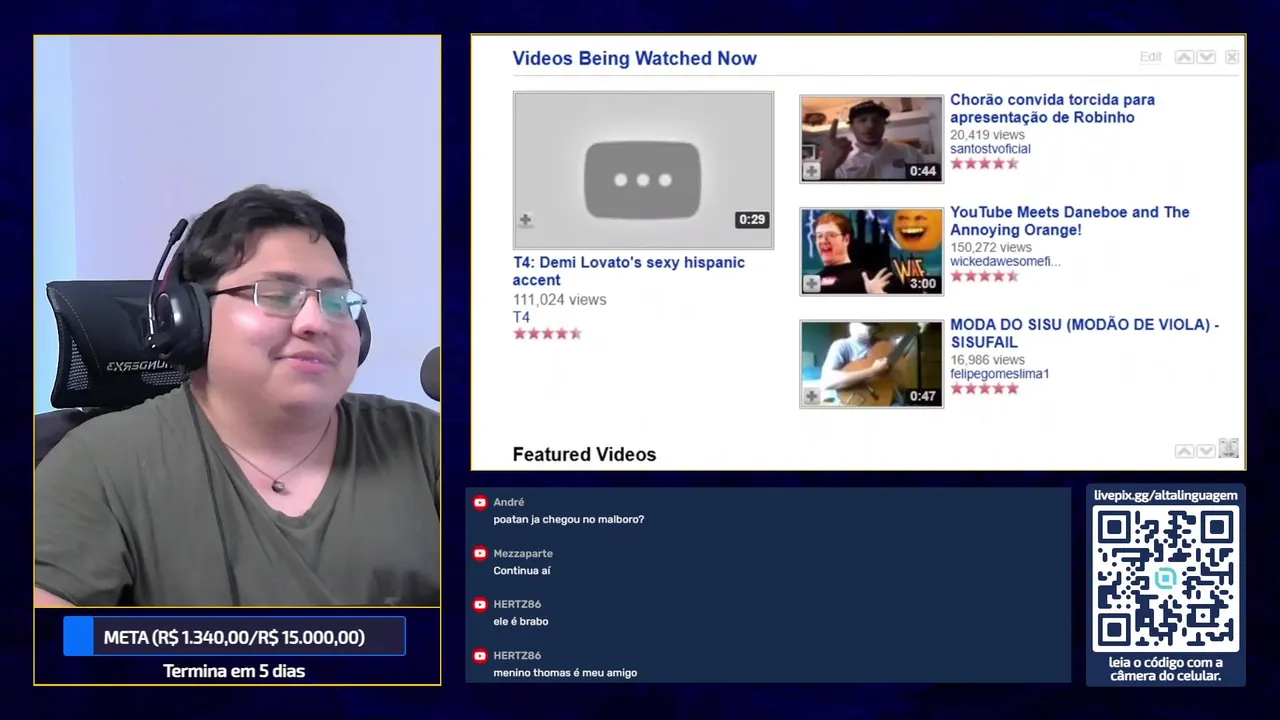Click YouTube icon beside Mezzaparte's chat message
Image resolution: width=1280 pixels, height=720 pixels.
click(x=480, y=554)
